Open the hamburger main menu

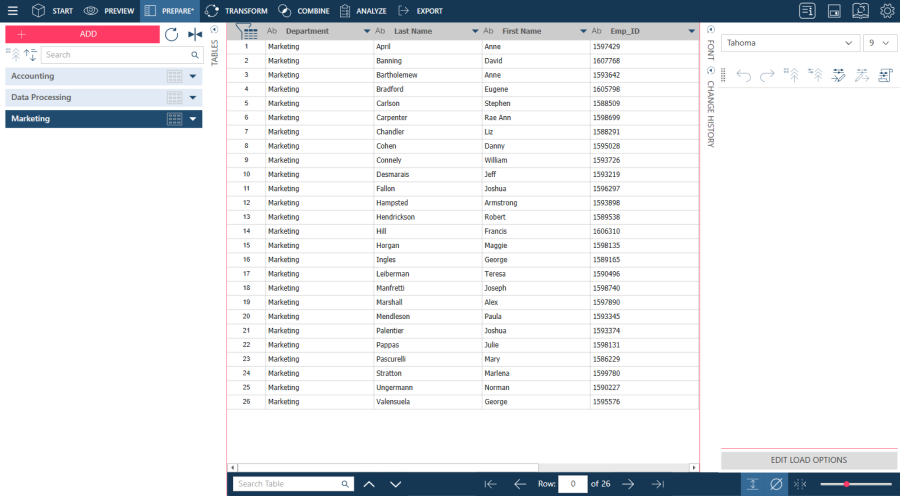click(12, 11)
